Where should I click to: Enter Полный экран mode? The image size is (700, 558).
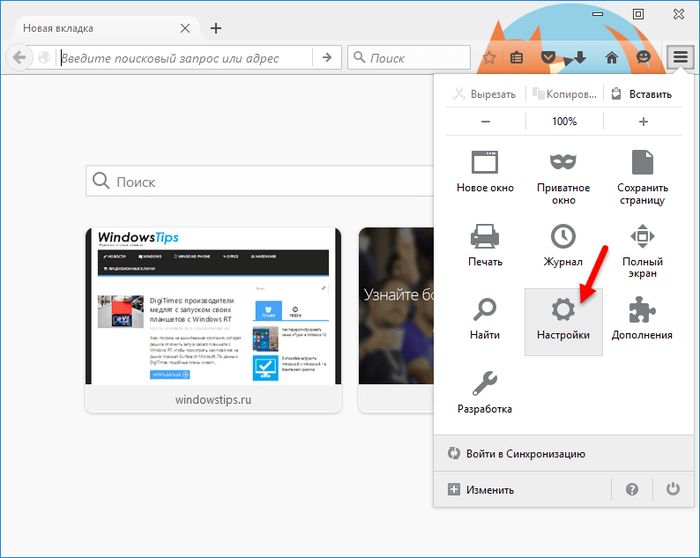click(642, 238)
